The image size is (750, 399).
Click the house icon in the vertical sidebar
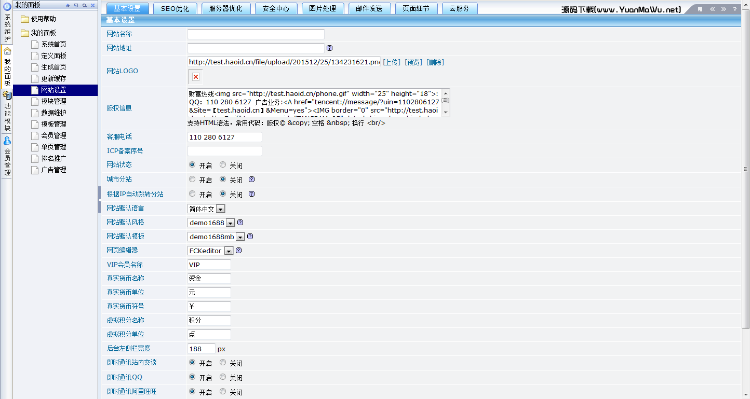pos(7,52)
